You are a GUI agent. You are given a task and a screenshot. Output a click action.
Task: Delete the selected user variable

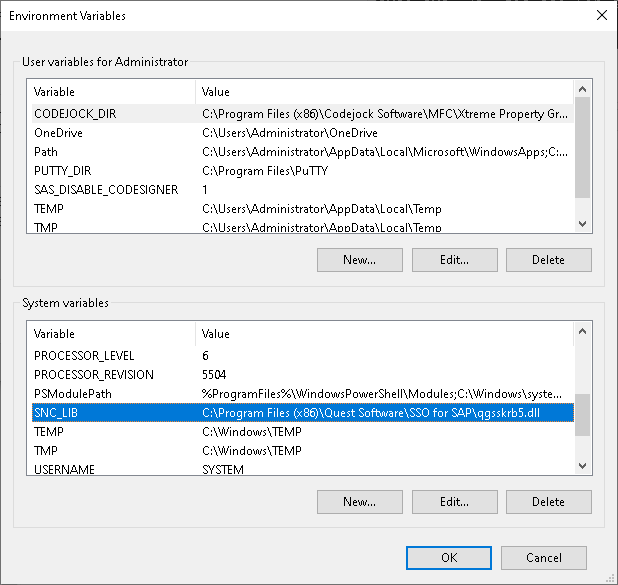[549, 260]
